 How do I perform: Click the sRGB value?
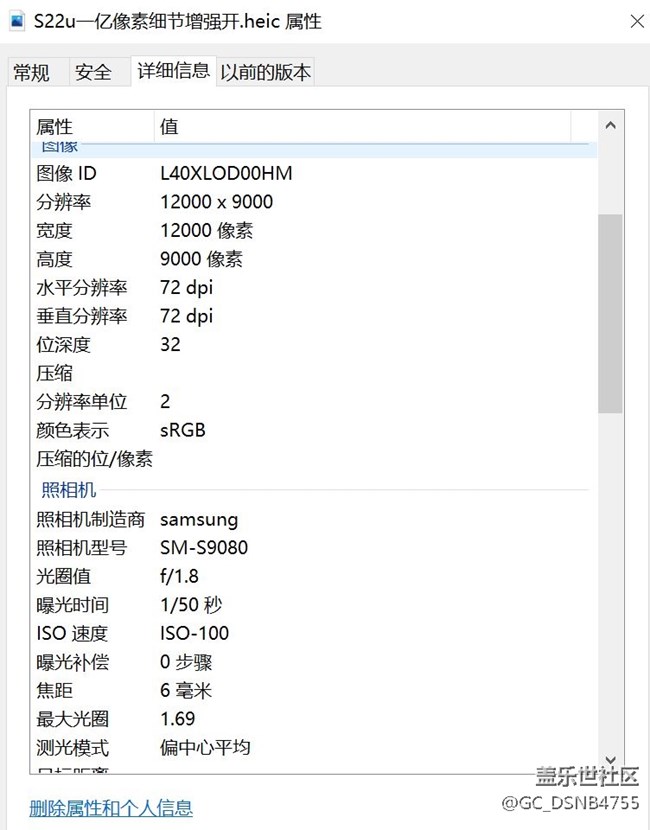(183, 430)
